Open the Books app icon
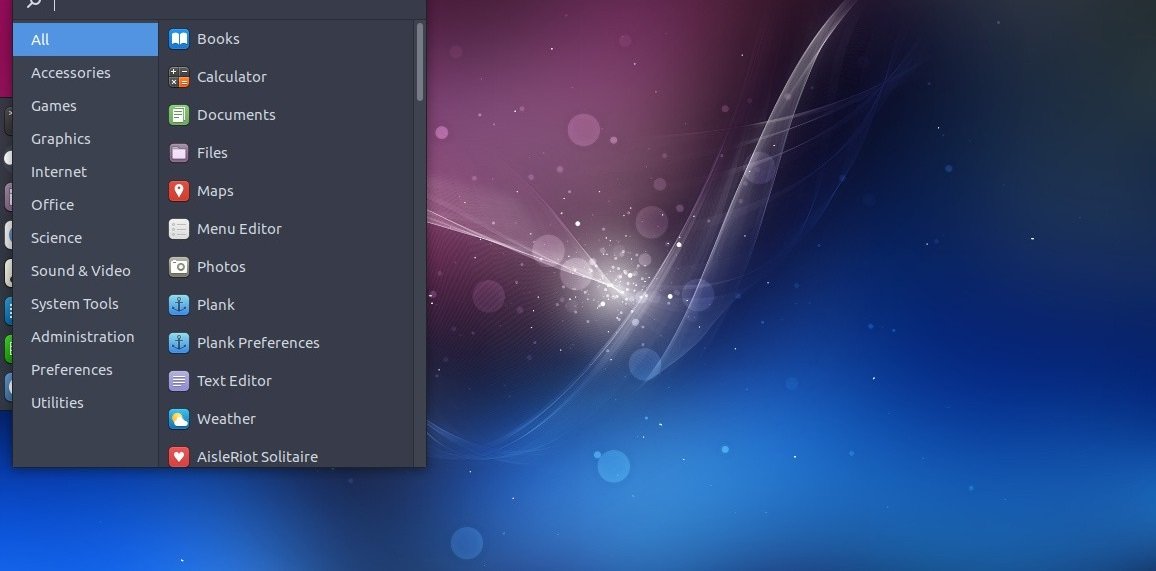1156x571 pixels. [179, 39]
